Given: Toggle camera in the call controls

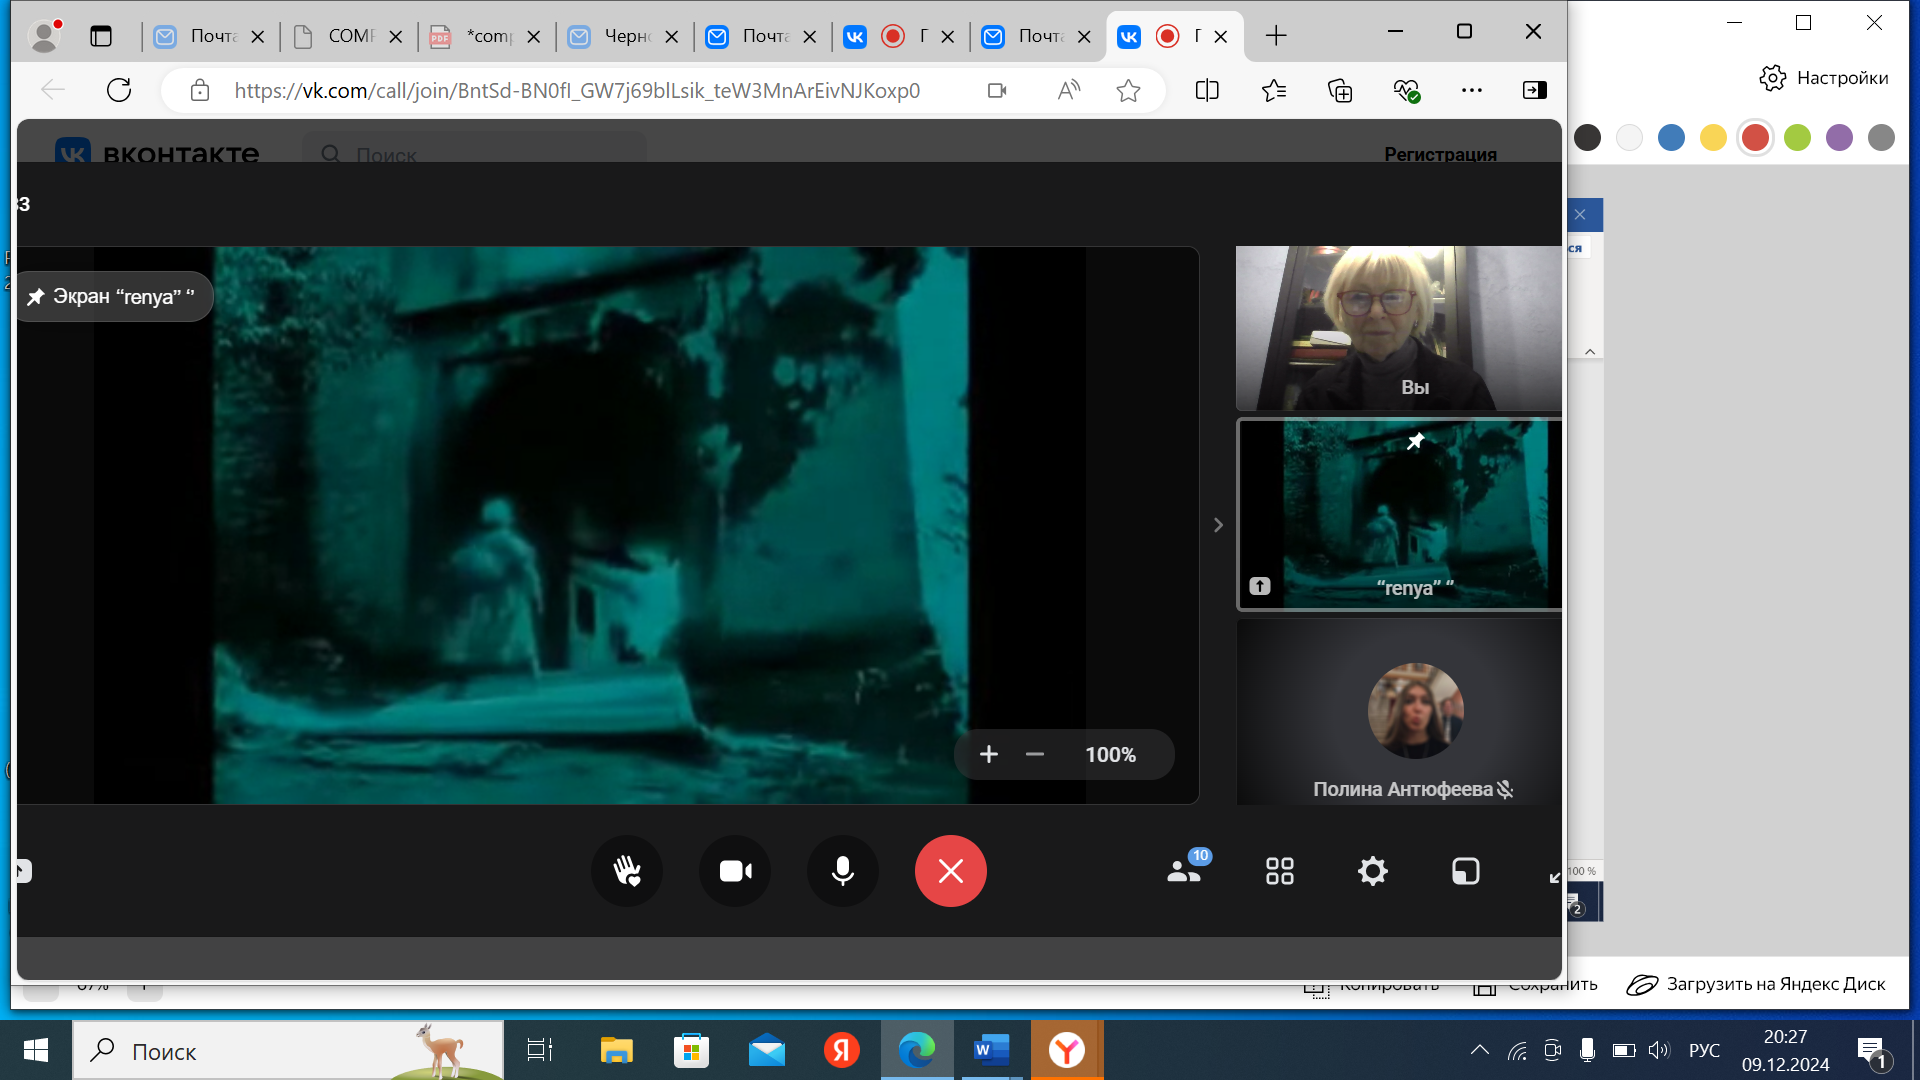Looking at the screenshot, I should point(735,871).
